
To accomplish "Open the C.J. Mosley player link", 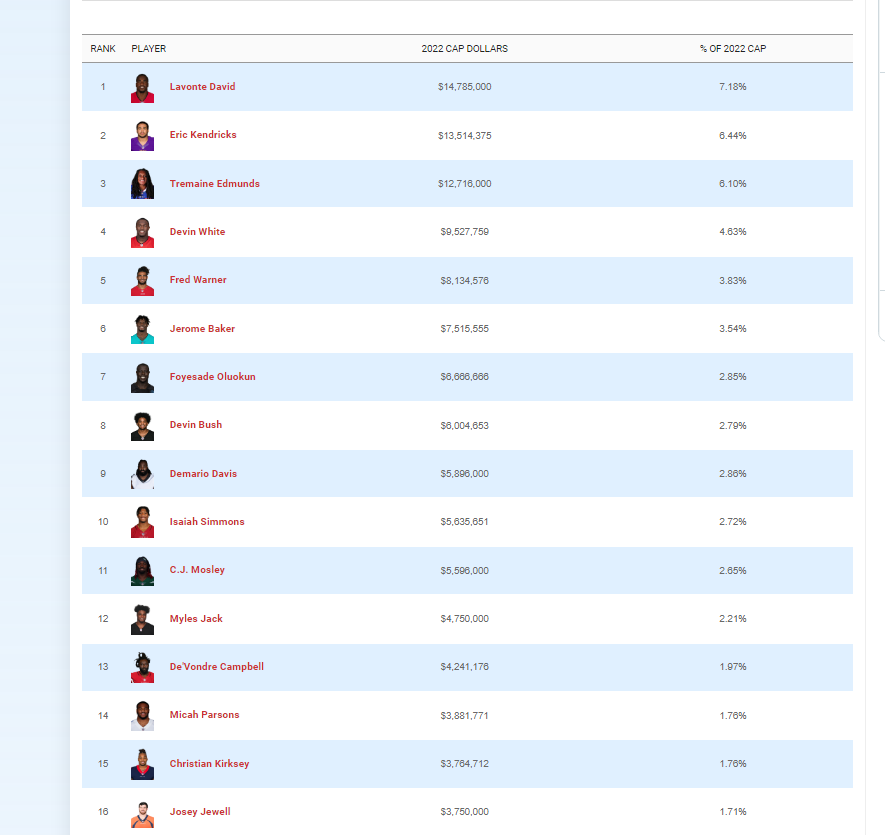I will [197, 570].
